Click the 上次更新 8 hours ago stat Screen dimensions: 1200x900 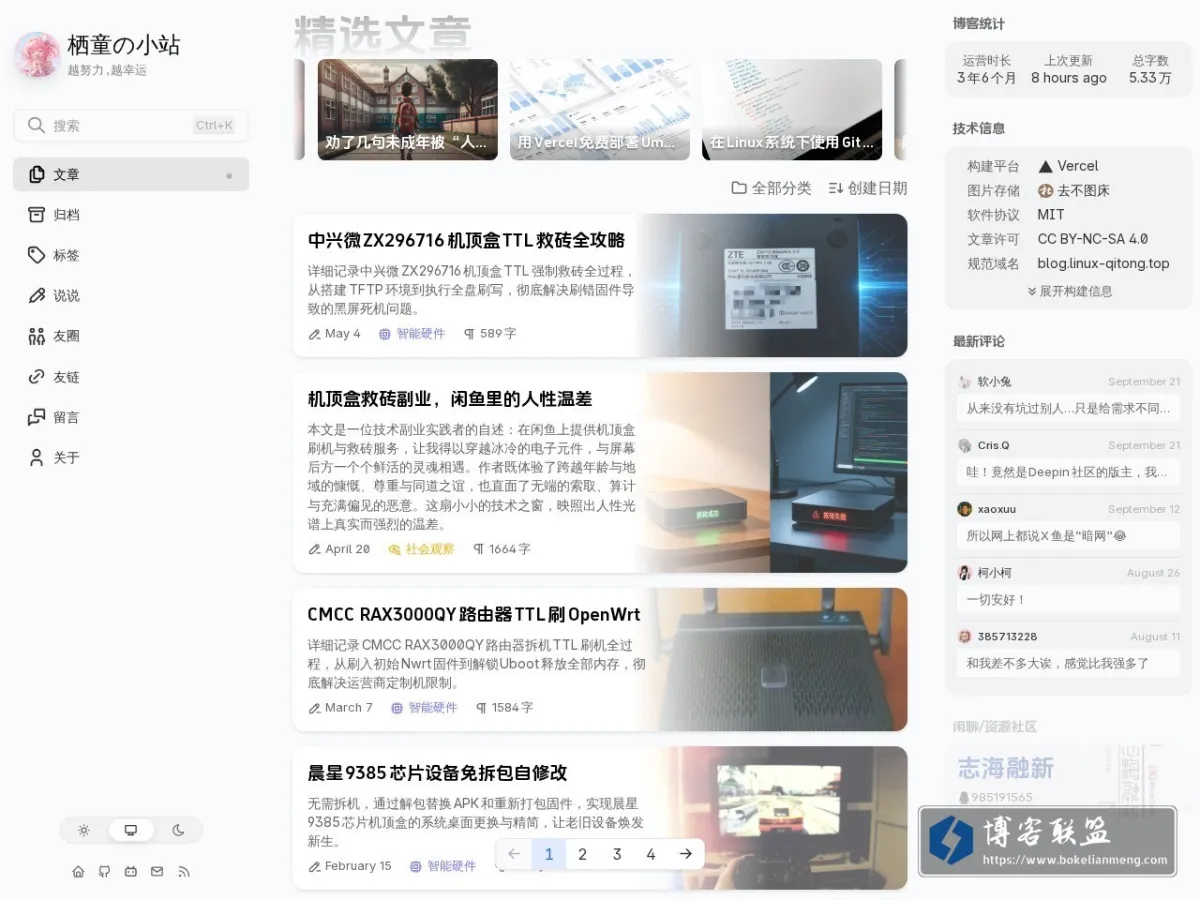[1069, 69]
